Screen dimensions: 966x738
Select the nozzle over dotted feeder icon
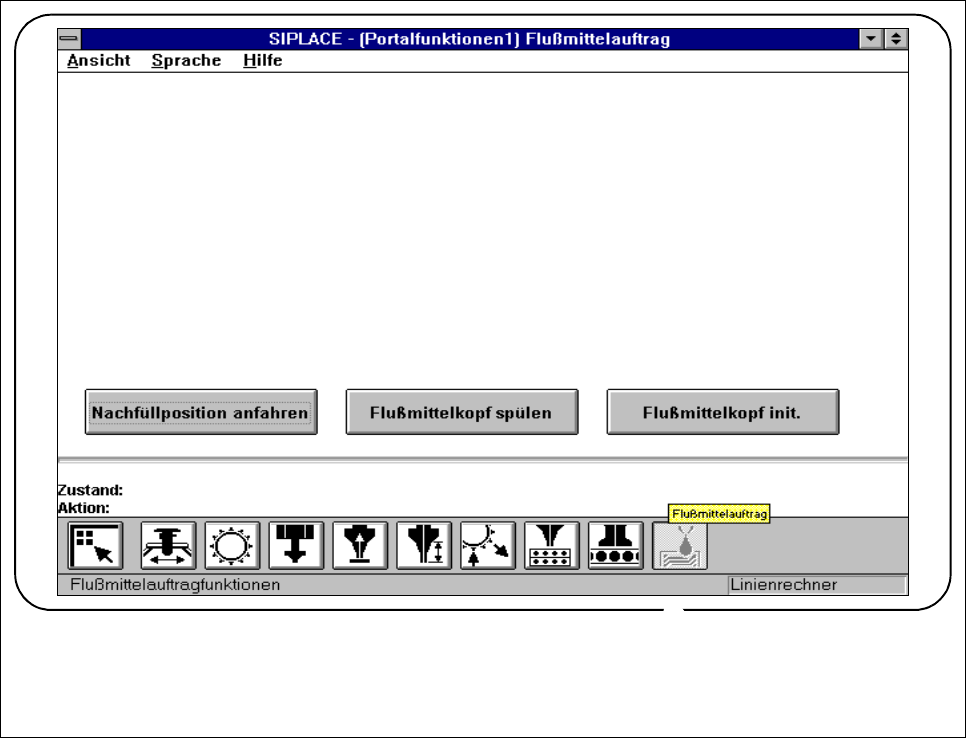point(552,545)
